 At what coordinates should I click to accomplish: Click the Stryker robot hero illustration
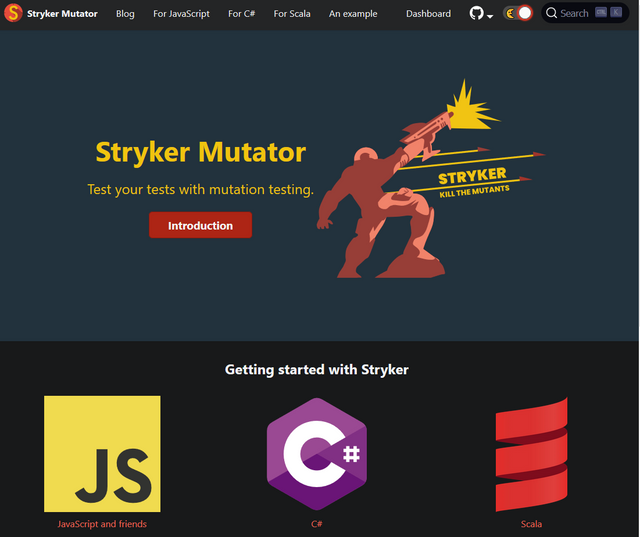coord(431,179)
